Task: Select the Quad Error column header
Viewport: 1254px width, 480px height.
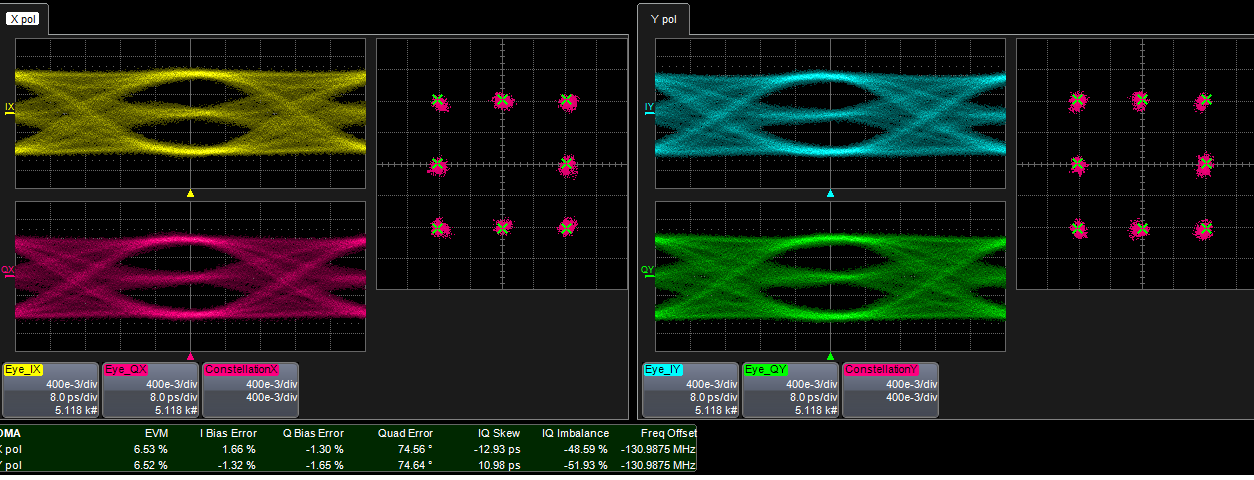Action: coord(405,433)
